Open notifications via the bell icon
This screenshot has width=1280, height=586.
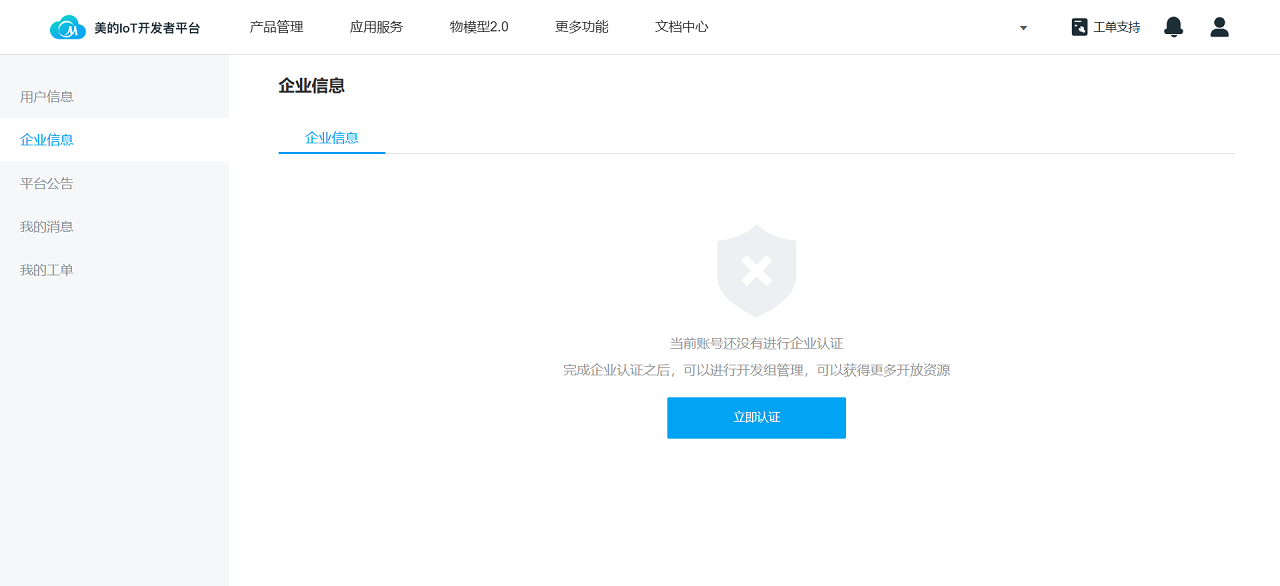tap(1173, 27)
